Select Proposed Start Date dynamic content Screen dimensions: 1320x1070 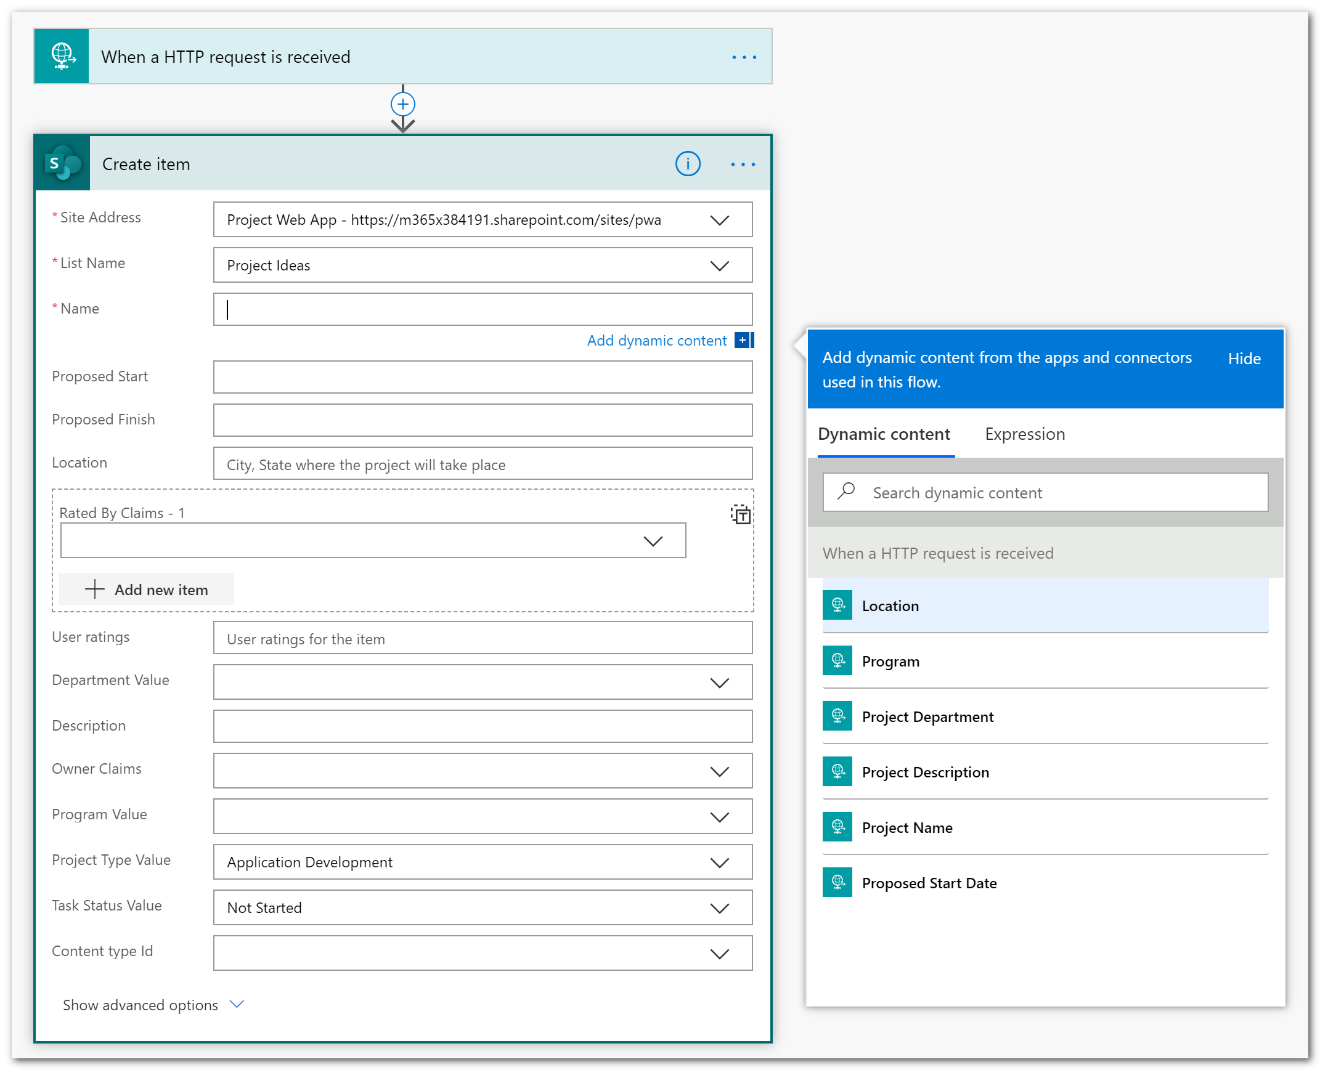point(1045,883)
